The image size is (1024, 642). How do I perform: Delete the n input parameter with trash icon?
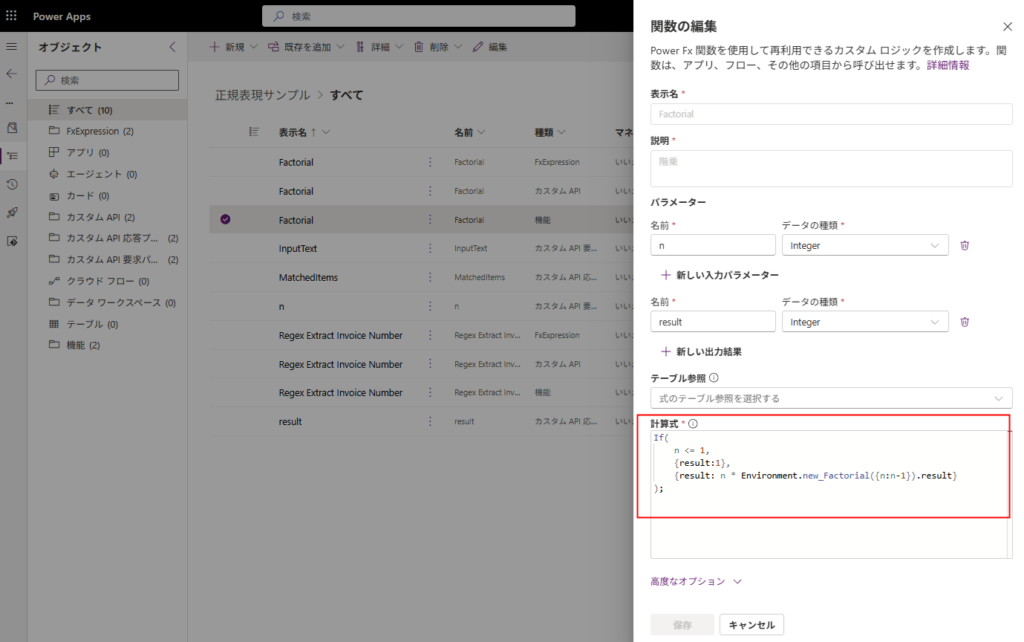tap(964, 245)
